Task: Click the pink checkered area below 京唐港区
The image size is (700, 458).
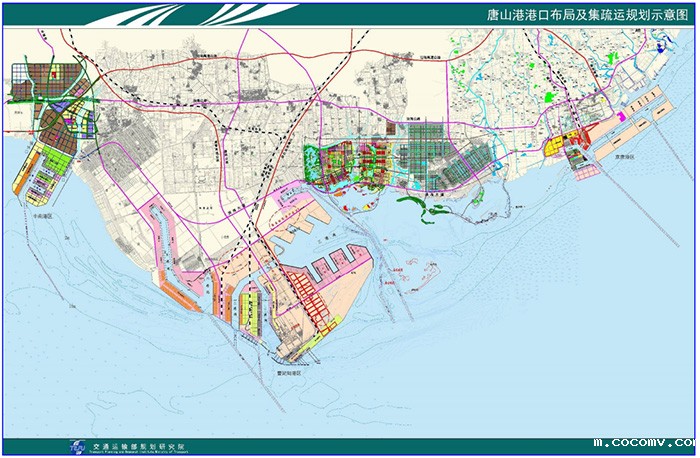Action: click(585, 170)
